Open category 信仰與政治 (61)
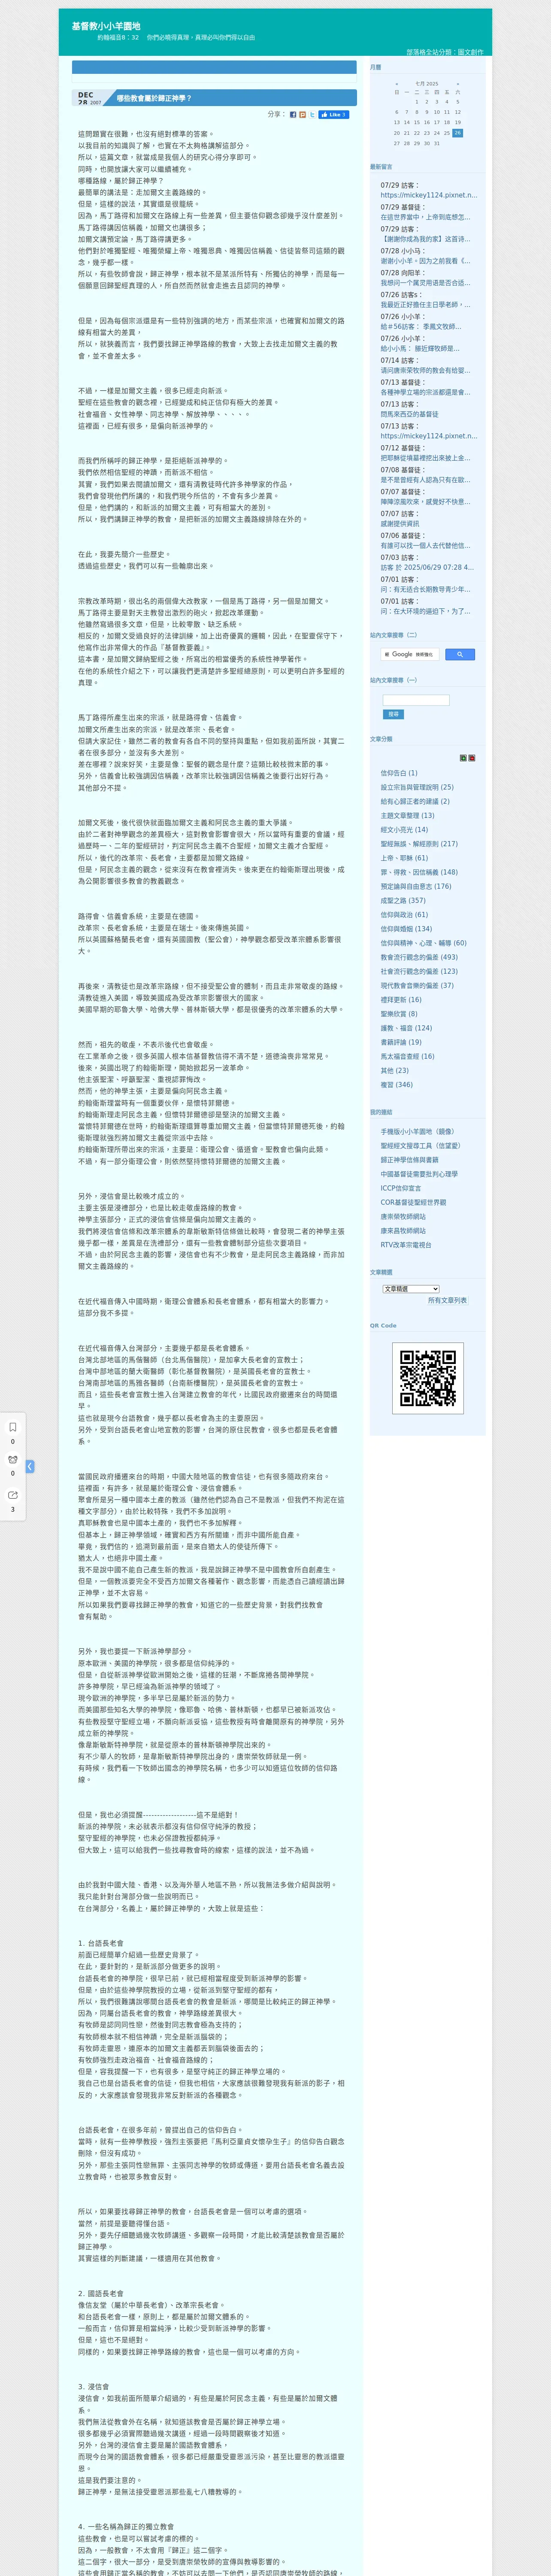The image size is (551, 2576). (x=404, y=914)
